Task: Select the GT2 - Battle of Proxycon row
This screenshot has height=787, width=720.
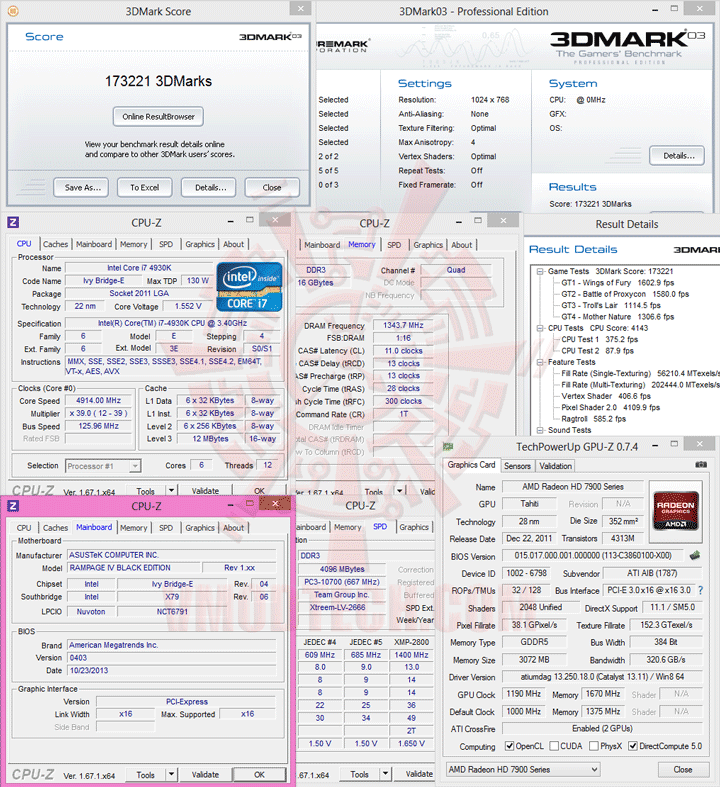Action: pos(625,294)
